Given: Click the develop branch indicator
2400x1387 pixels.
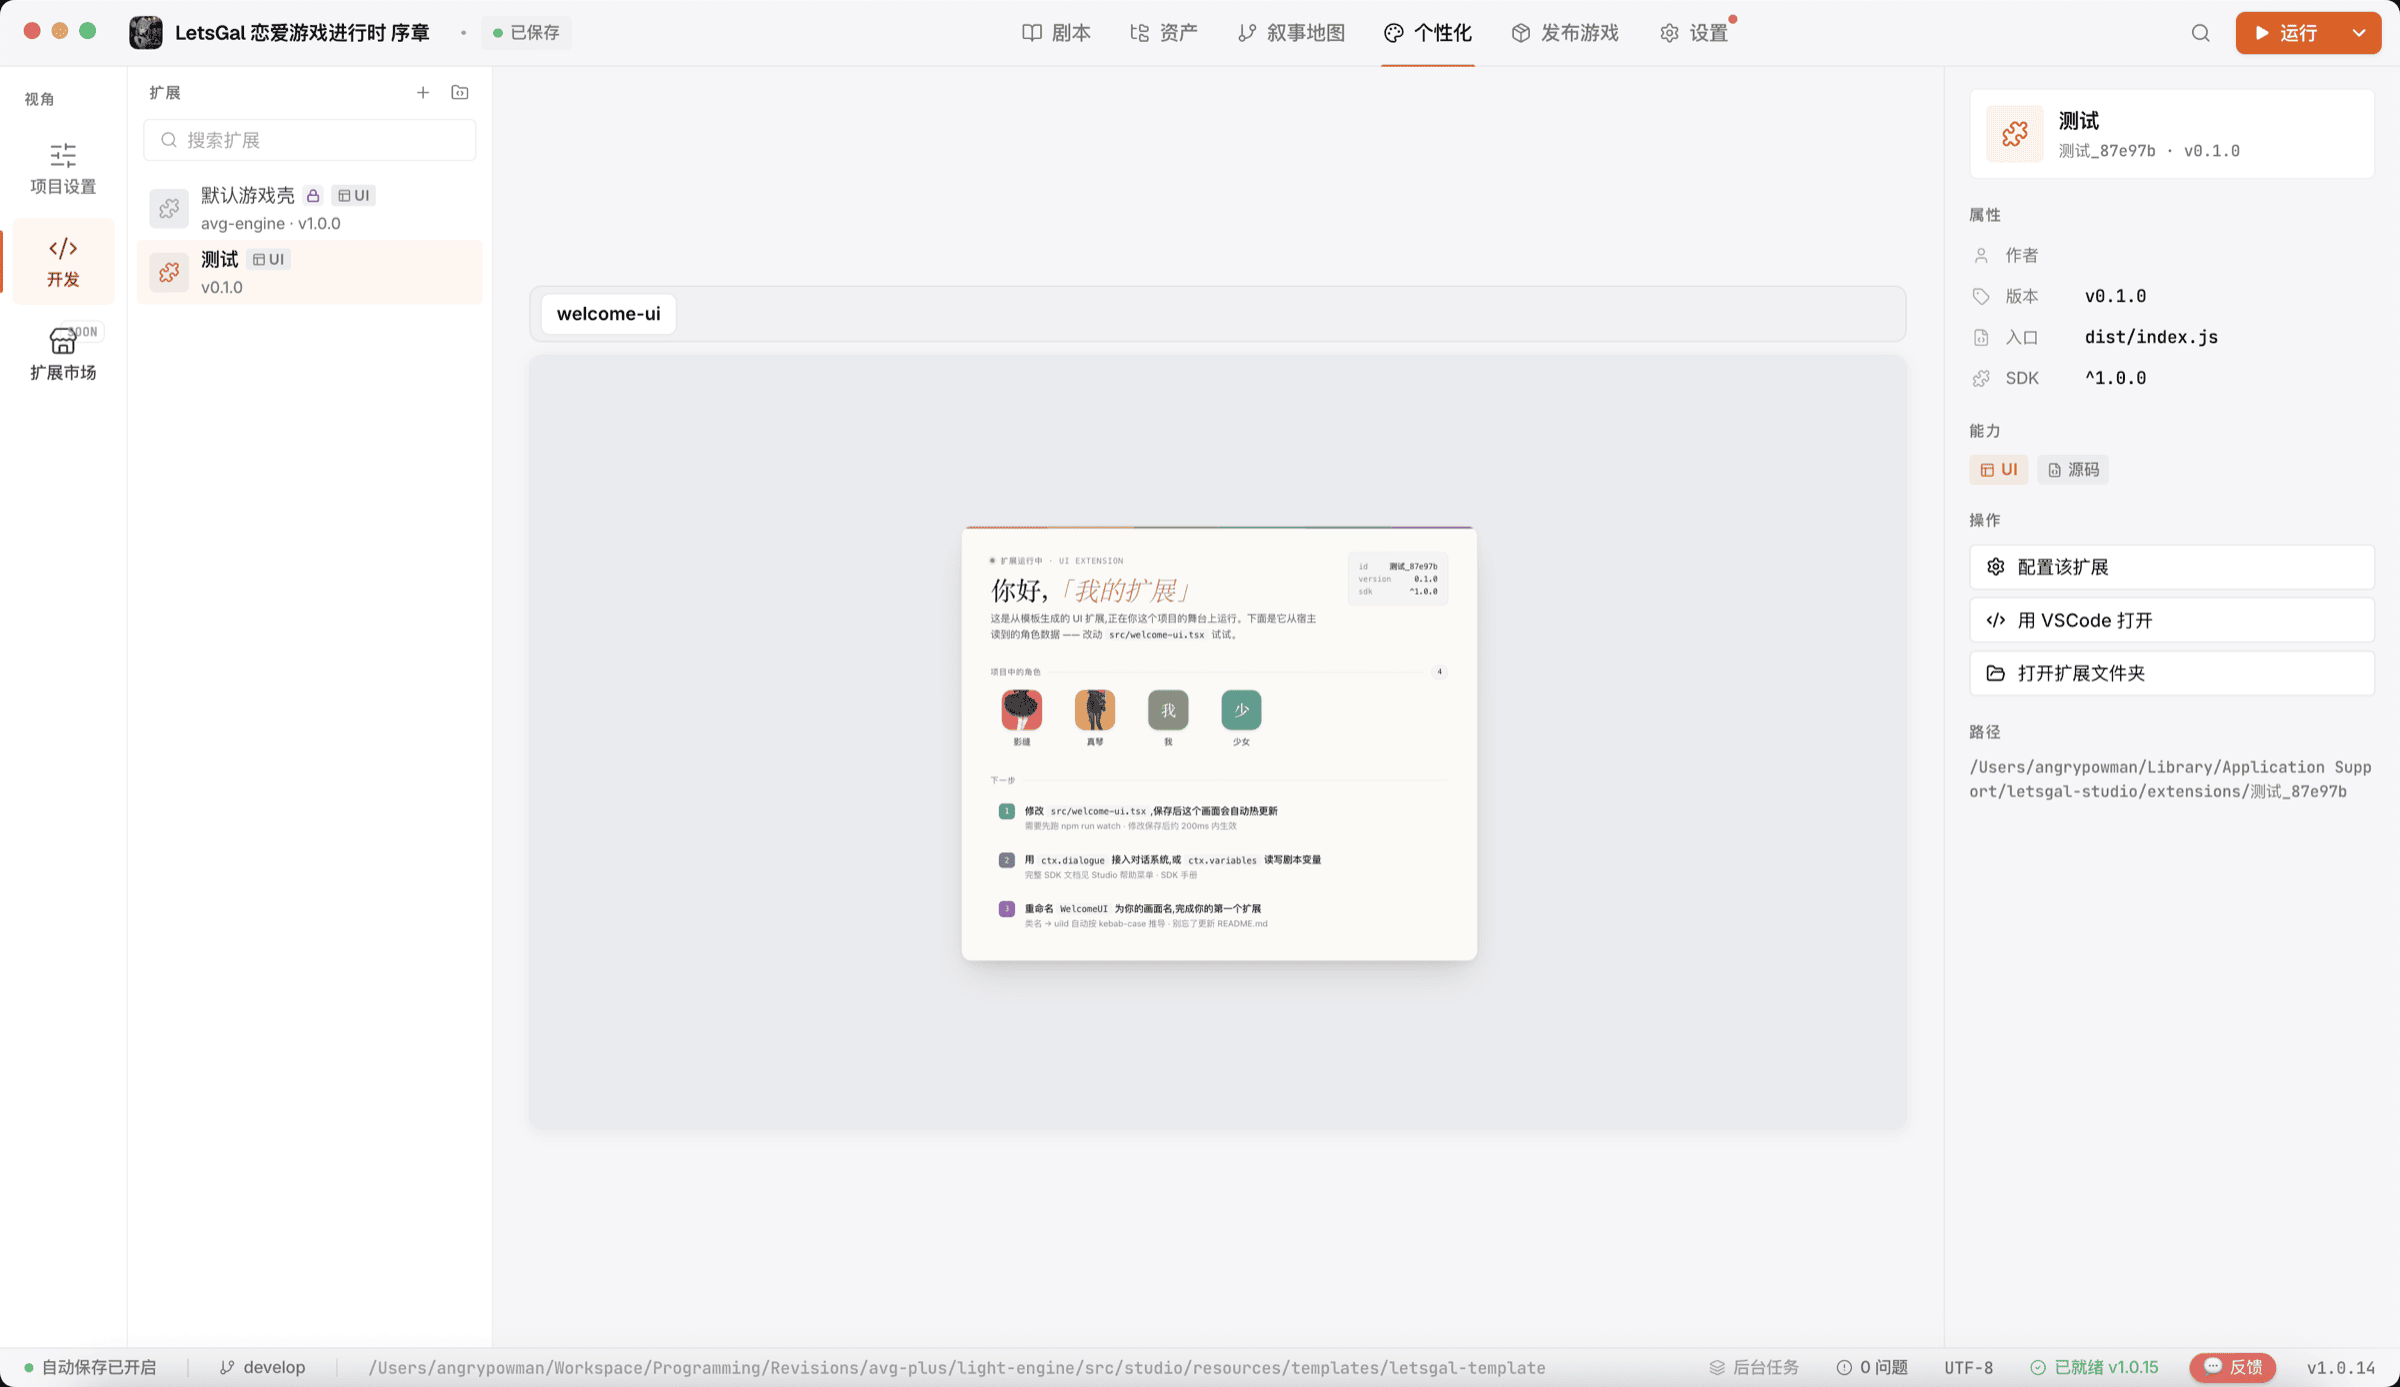Looking at the screenshot, I should click(x=263, y=1367).
